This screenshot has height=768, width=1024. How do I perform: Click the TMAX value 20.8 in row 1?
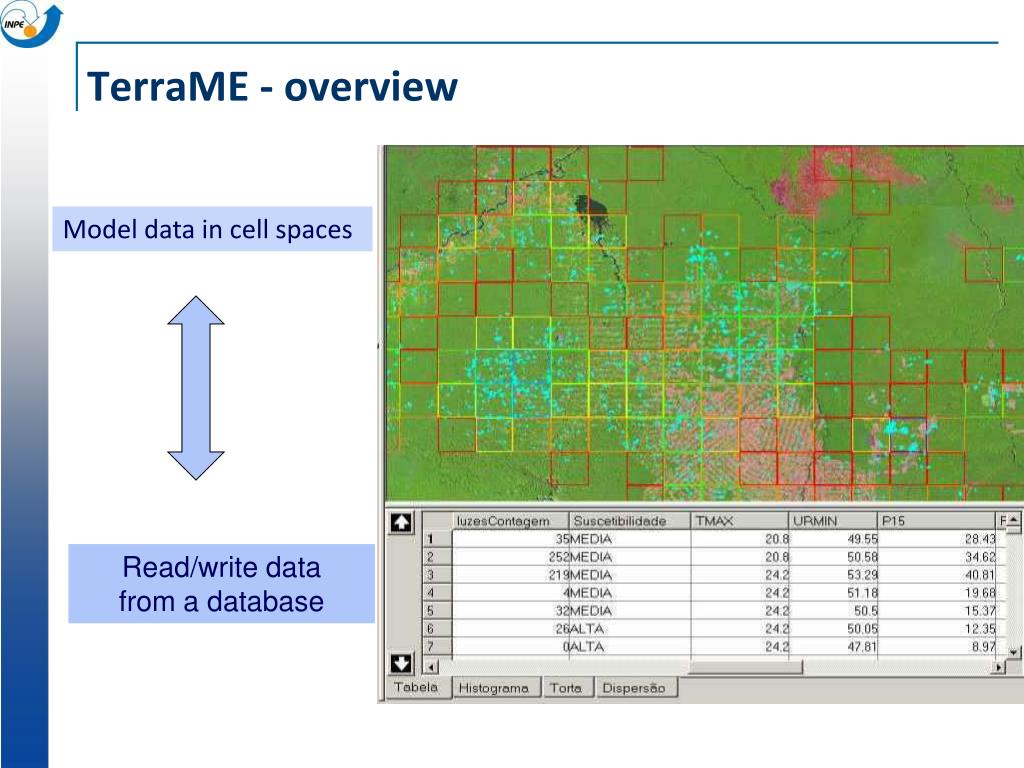point(777,539)
